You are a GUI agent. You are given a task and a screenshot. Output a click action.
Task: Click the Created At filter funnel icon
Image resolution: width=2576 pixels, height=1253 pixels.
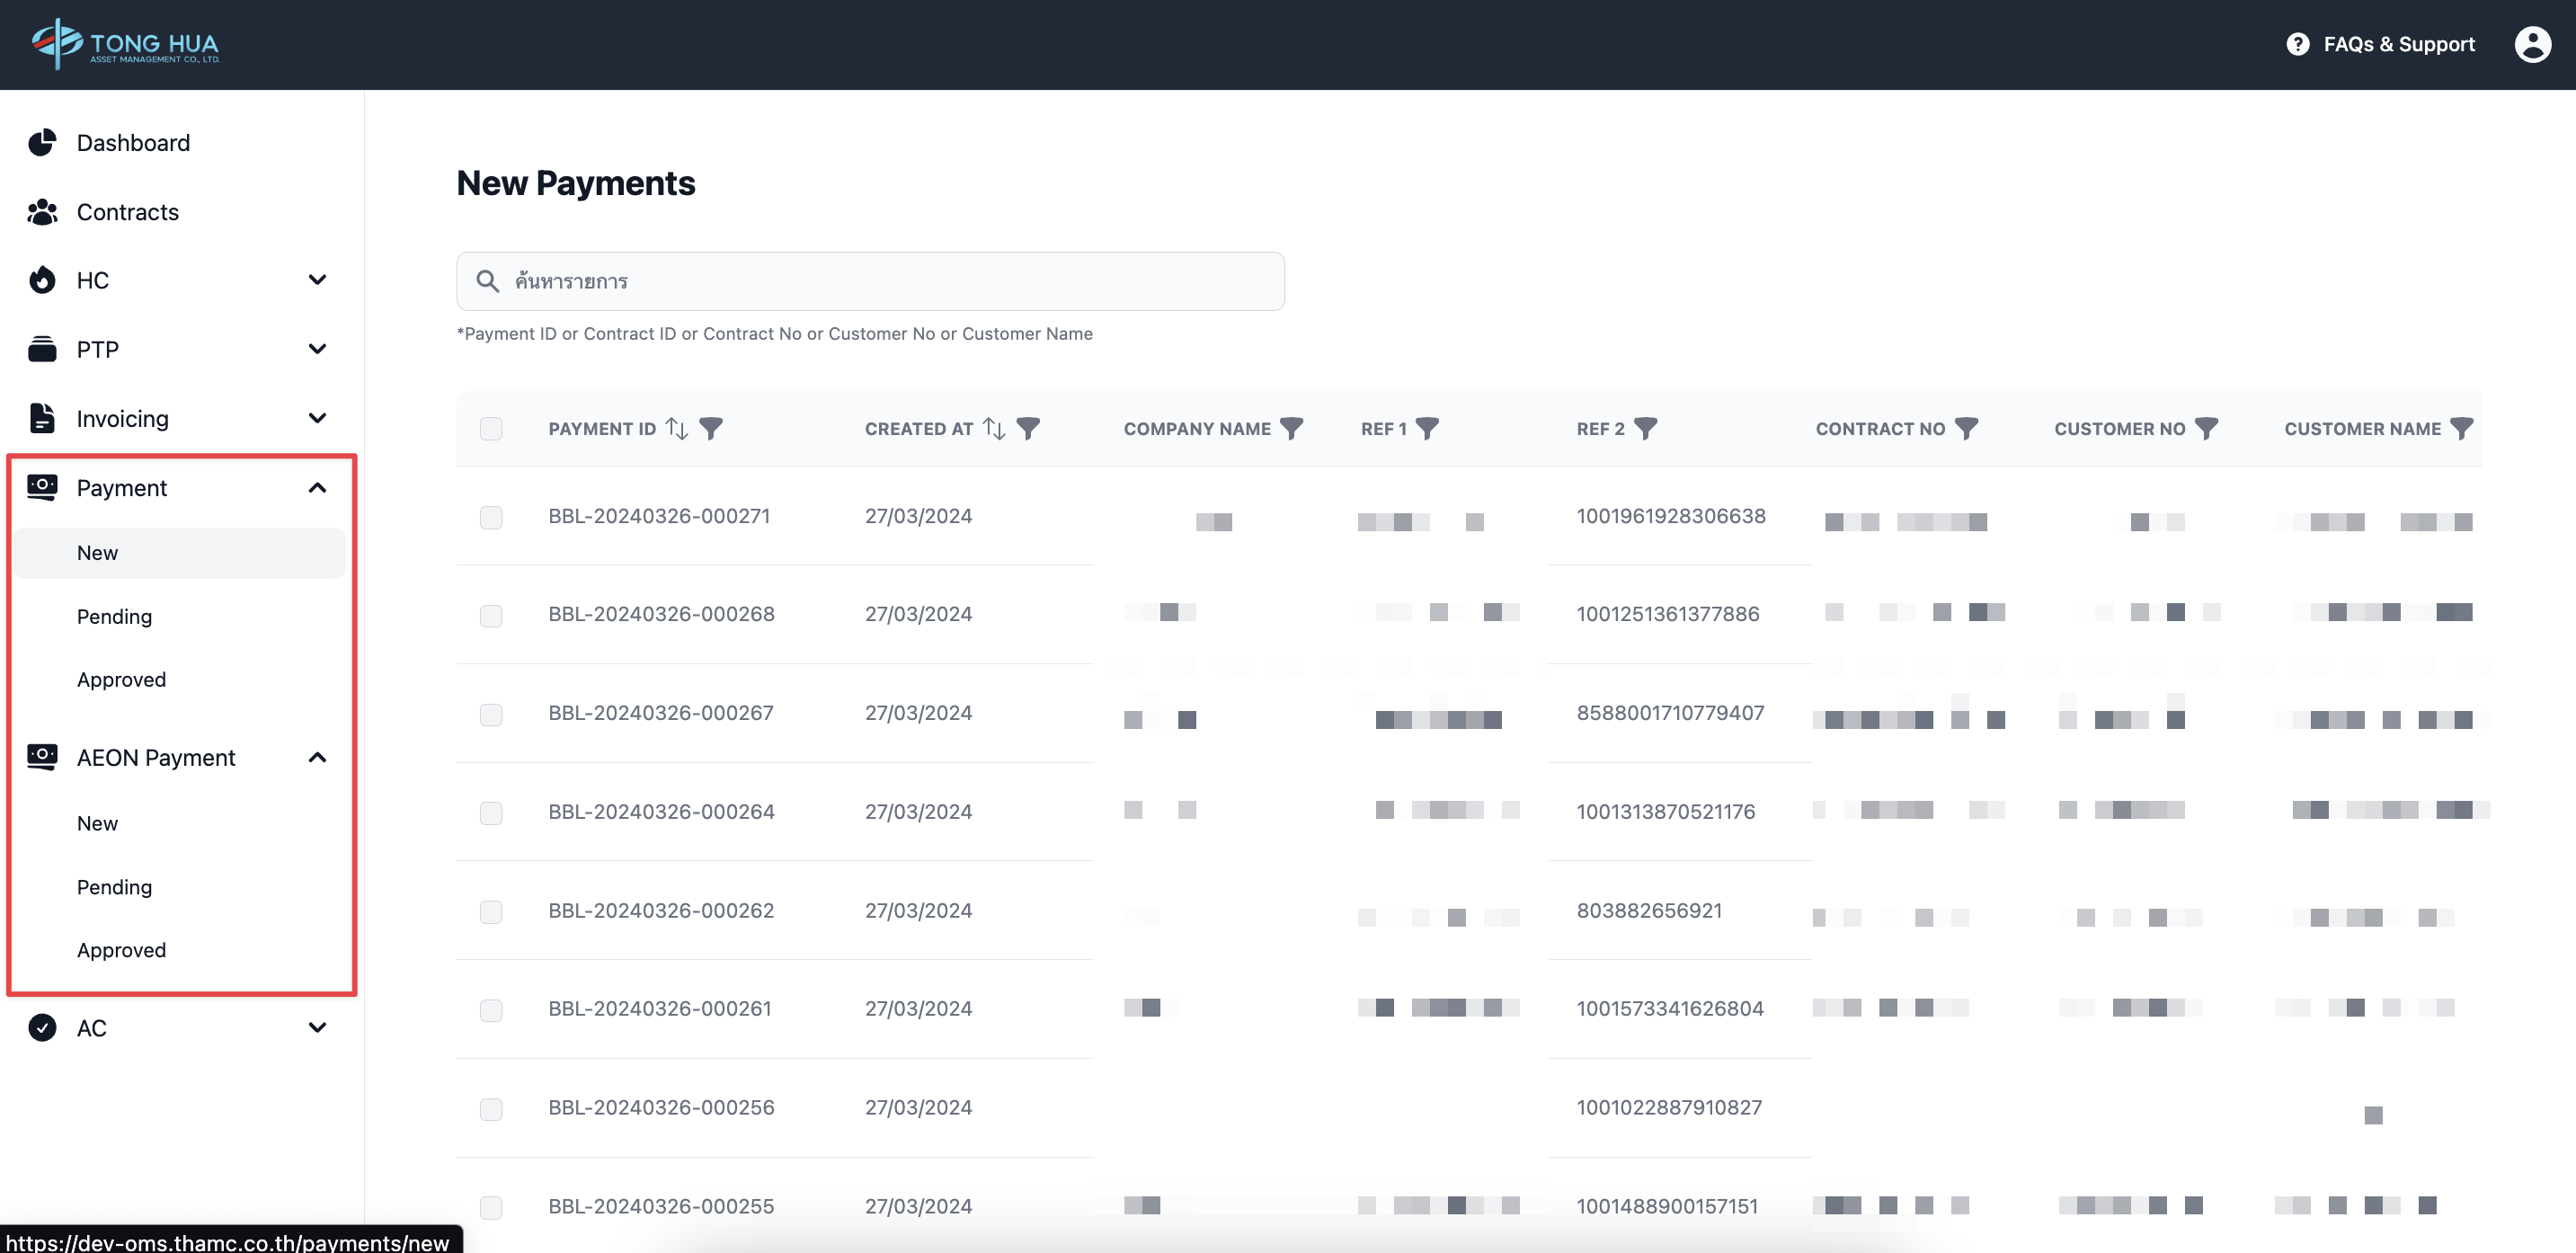click(1028, 429)
